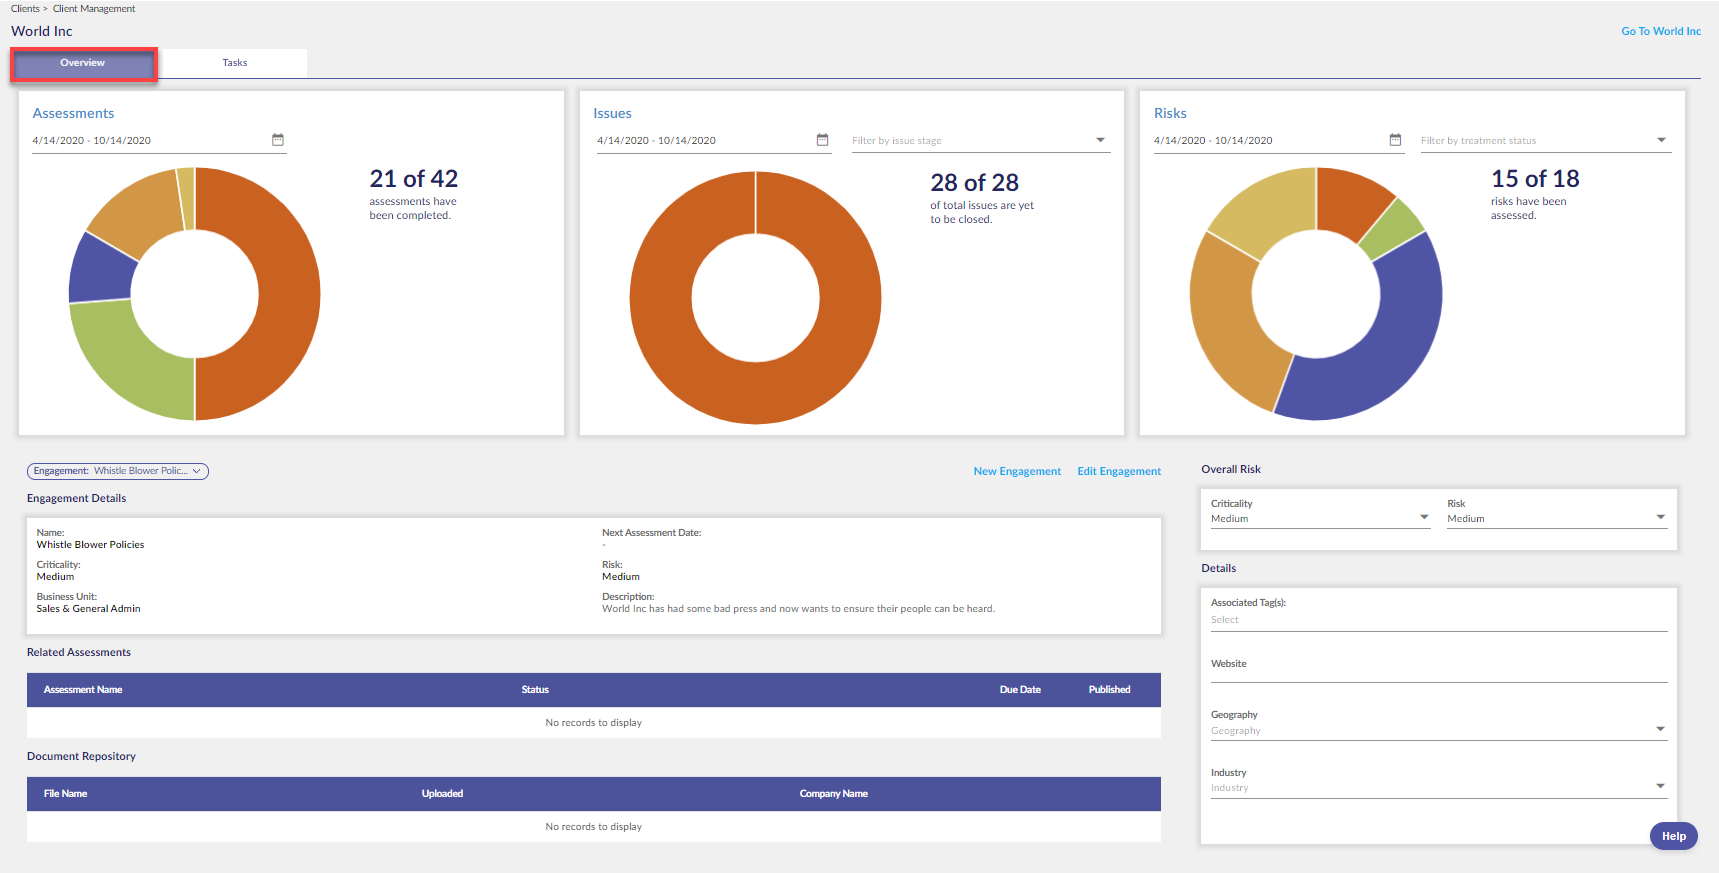
Task: Click the Document Repository section heading
Action: coord(81,756)
